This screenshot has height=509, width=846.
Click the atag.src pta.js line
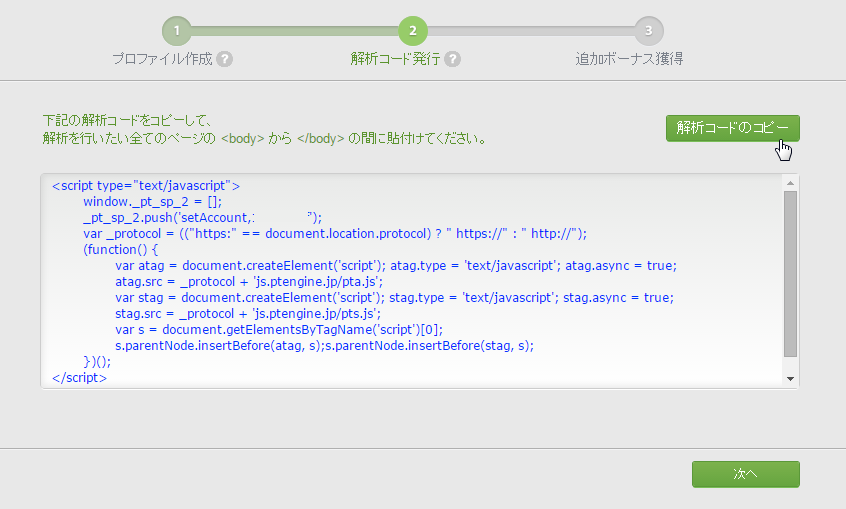(x=249, y=282)
